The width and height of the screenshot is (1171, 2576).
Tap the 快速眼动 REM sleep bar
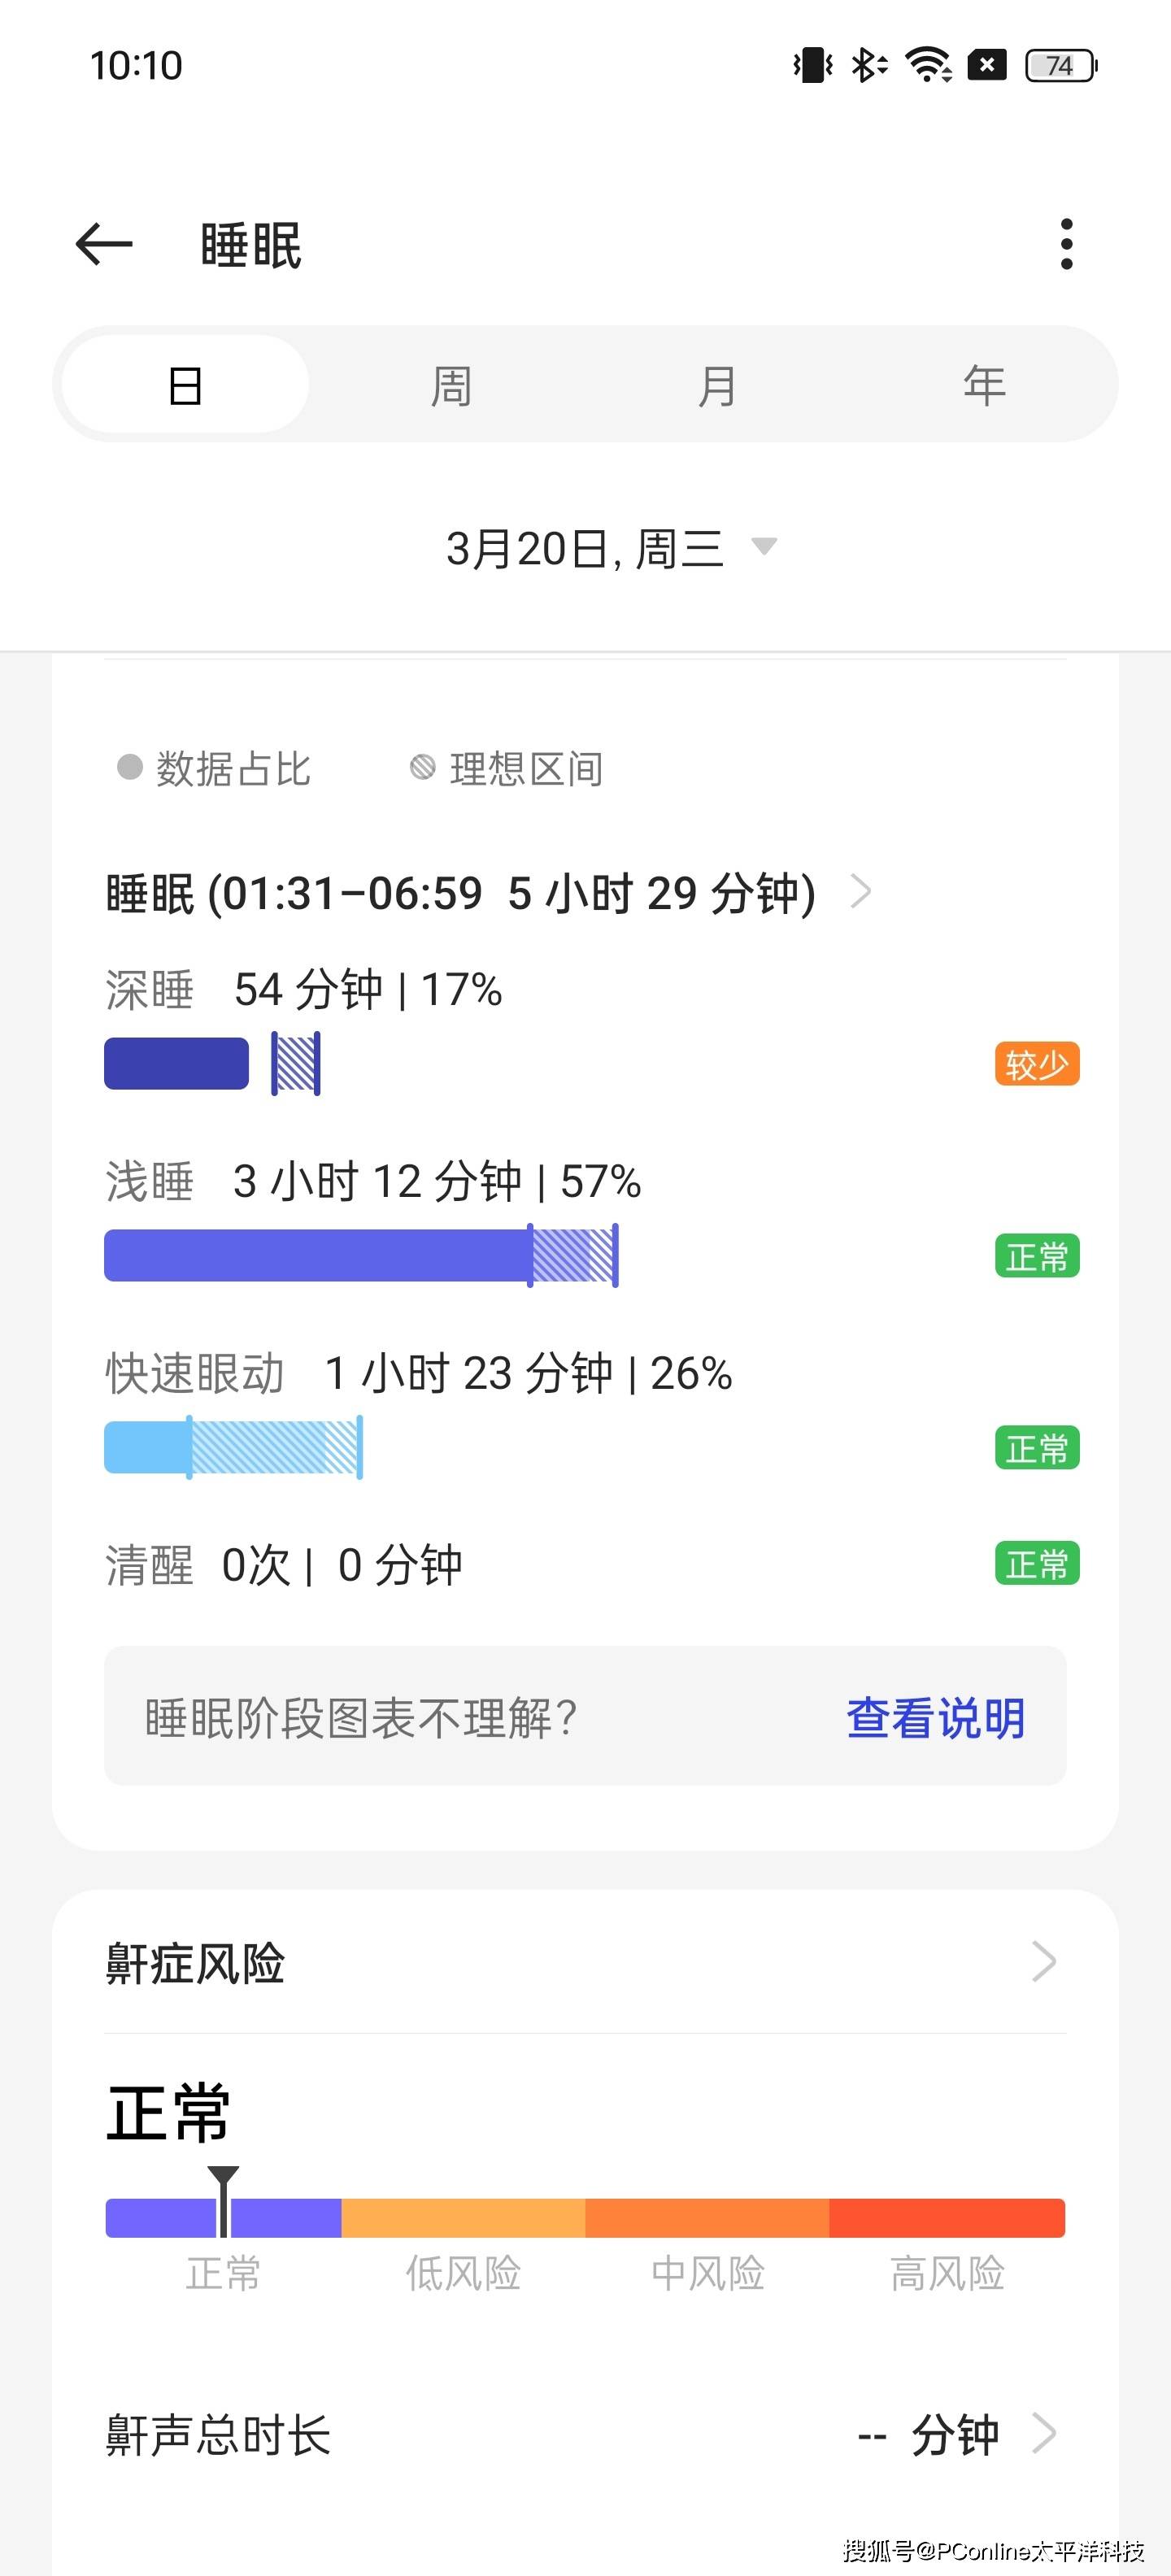pos(233,1447)
